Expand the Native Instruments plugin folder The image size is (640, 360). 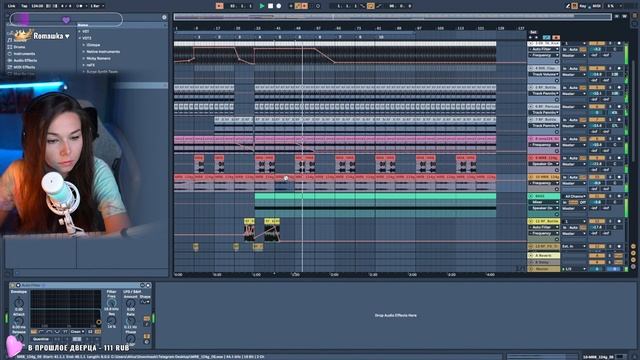tap(84, 52)
